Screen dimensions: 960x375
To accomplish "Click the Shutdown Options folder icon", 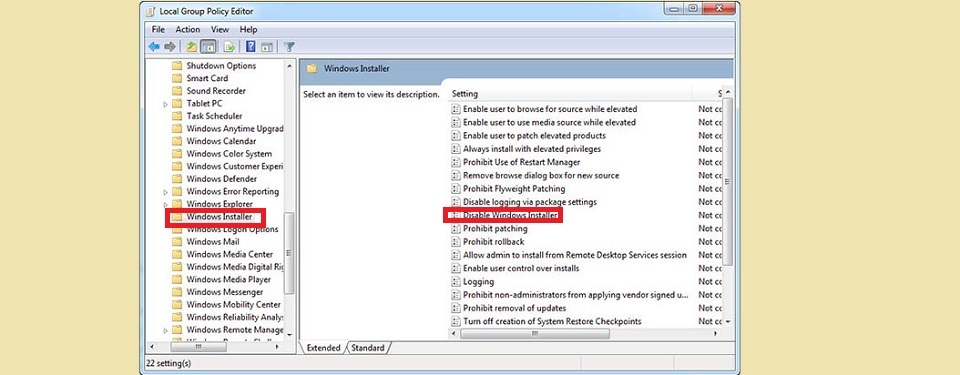I will pos(177,66).
